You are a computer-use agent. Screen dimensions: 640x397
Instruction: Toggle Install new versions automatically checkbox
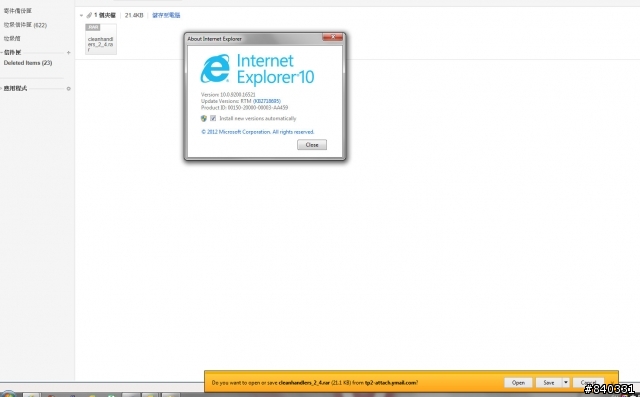(213, 118)
